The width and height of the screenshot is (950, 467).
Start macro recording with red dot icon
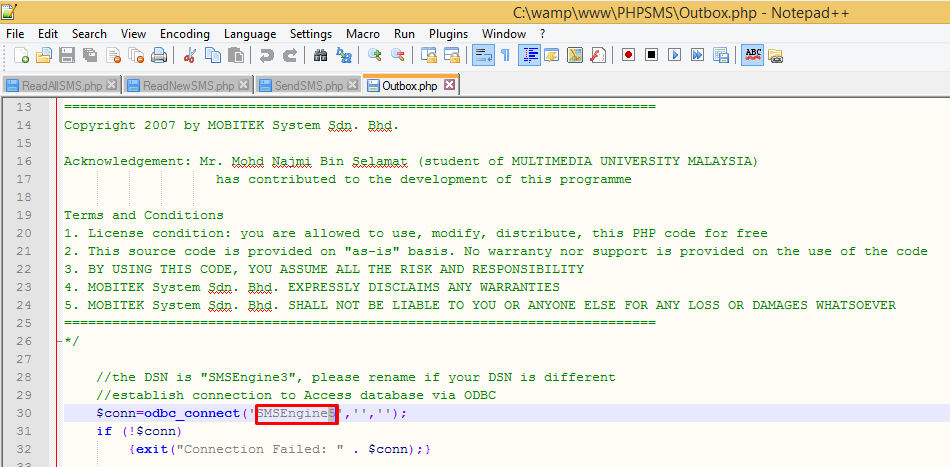click(628, 55)
